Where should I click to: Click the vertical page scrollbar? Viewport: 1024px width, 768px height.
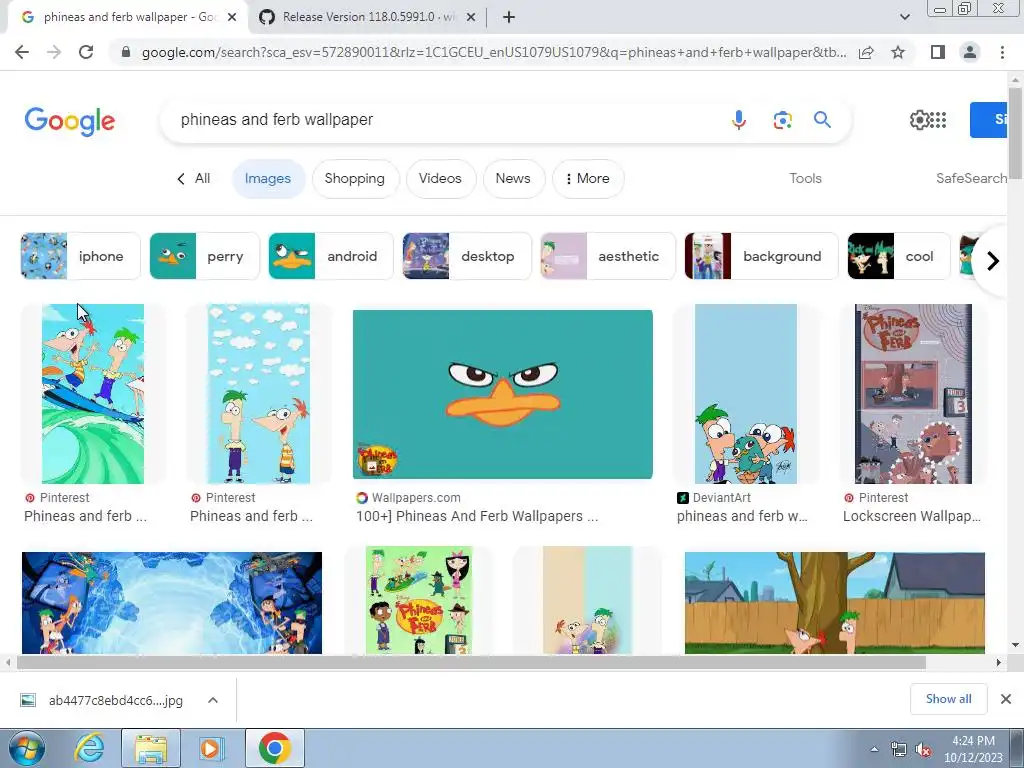tap(1015, 134)
